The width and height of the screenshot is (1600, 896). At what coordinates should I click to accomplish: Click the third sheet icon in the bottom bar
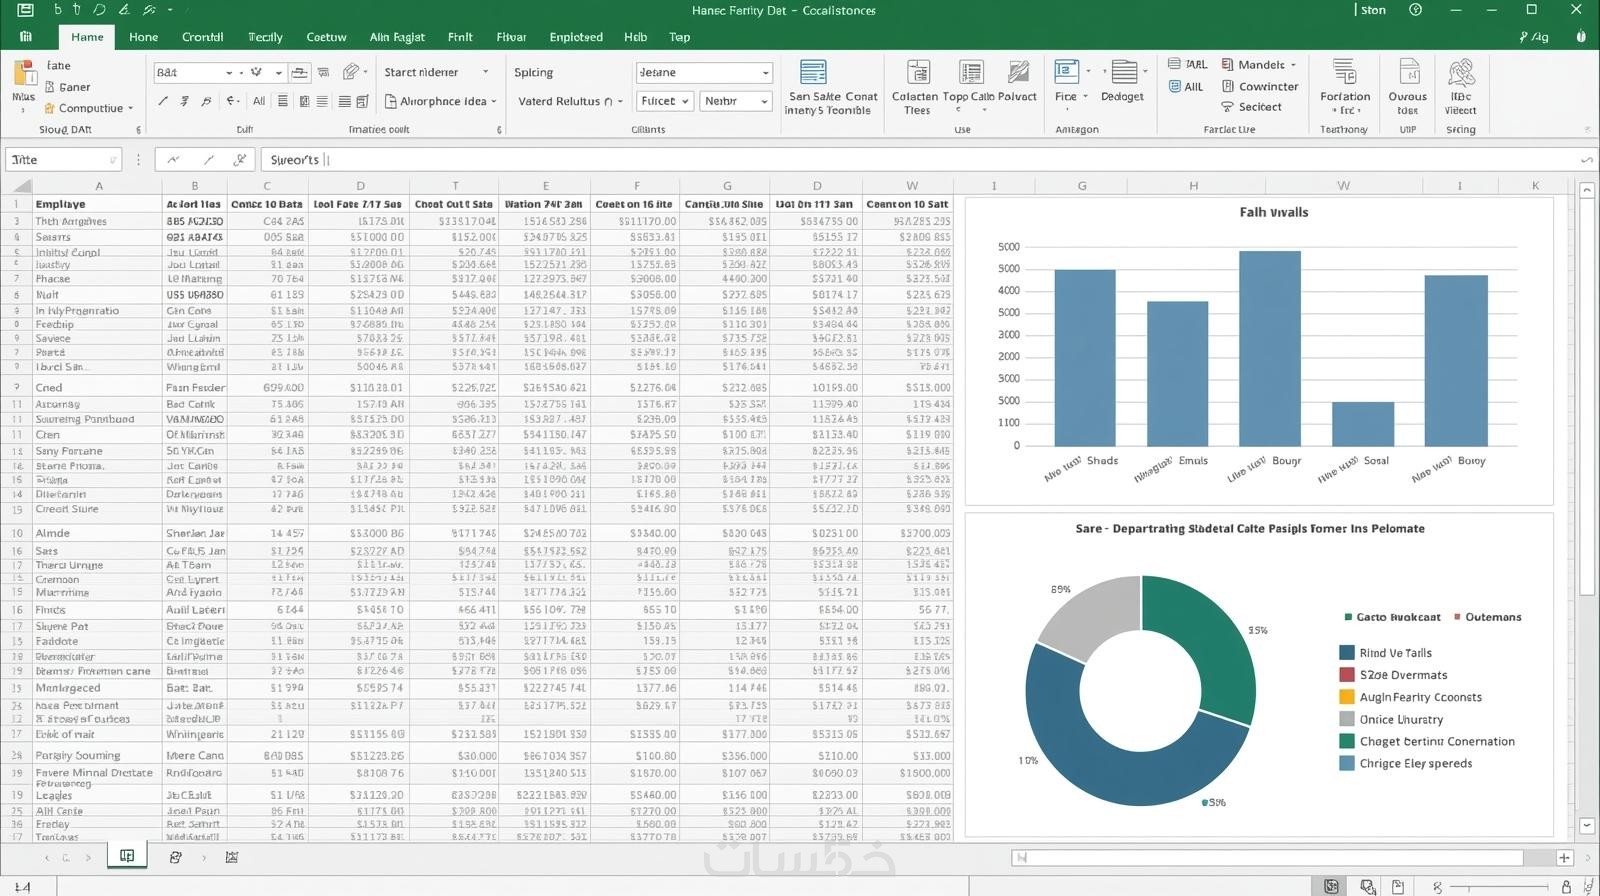(232, 857)
